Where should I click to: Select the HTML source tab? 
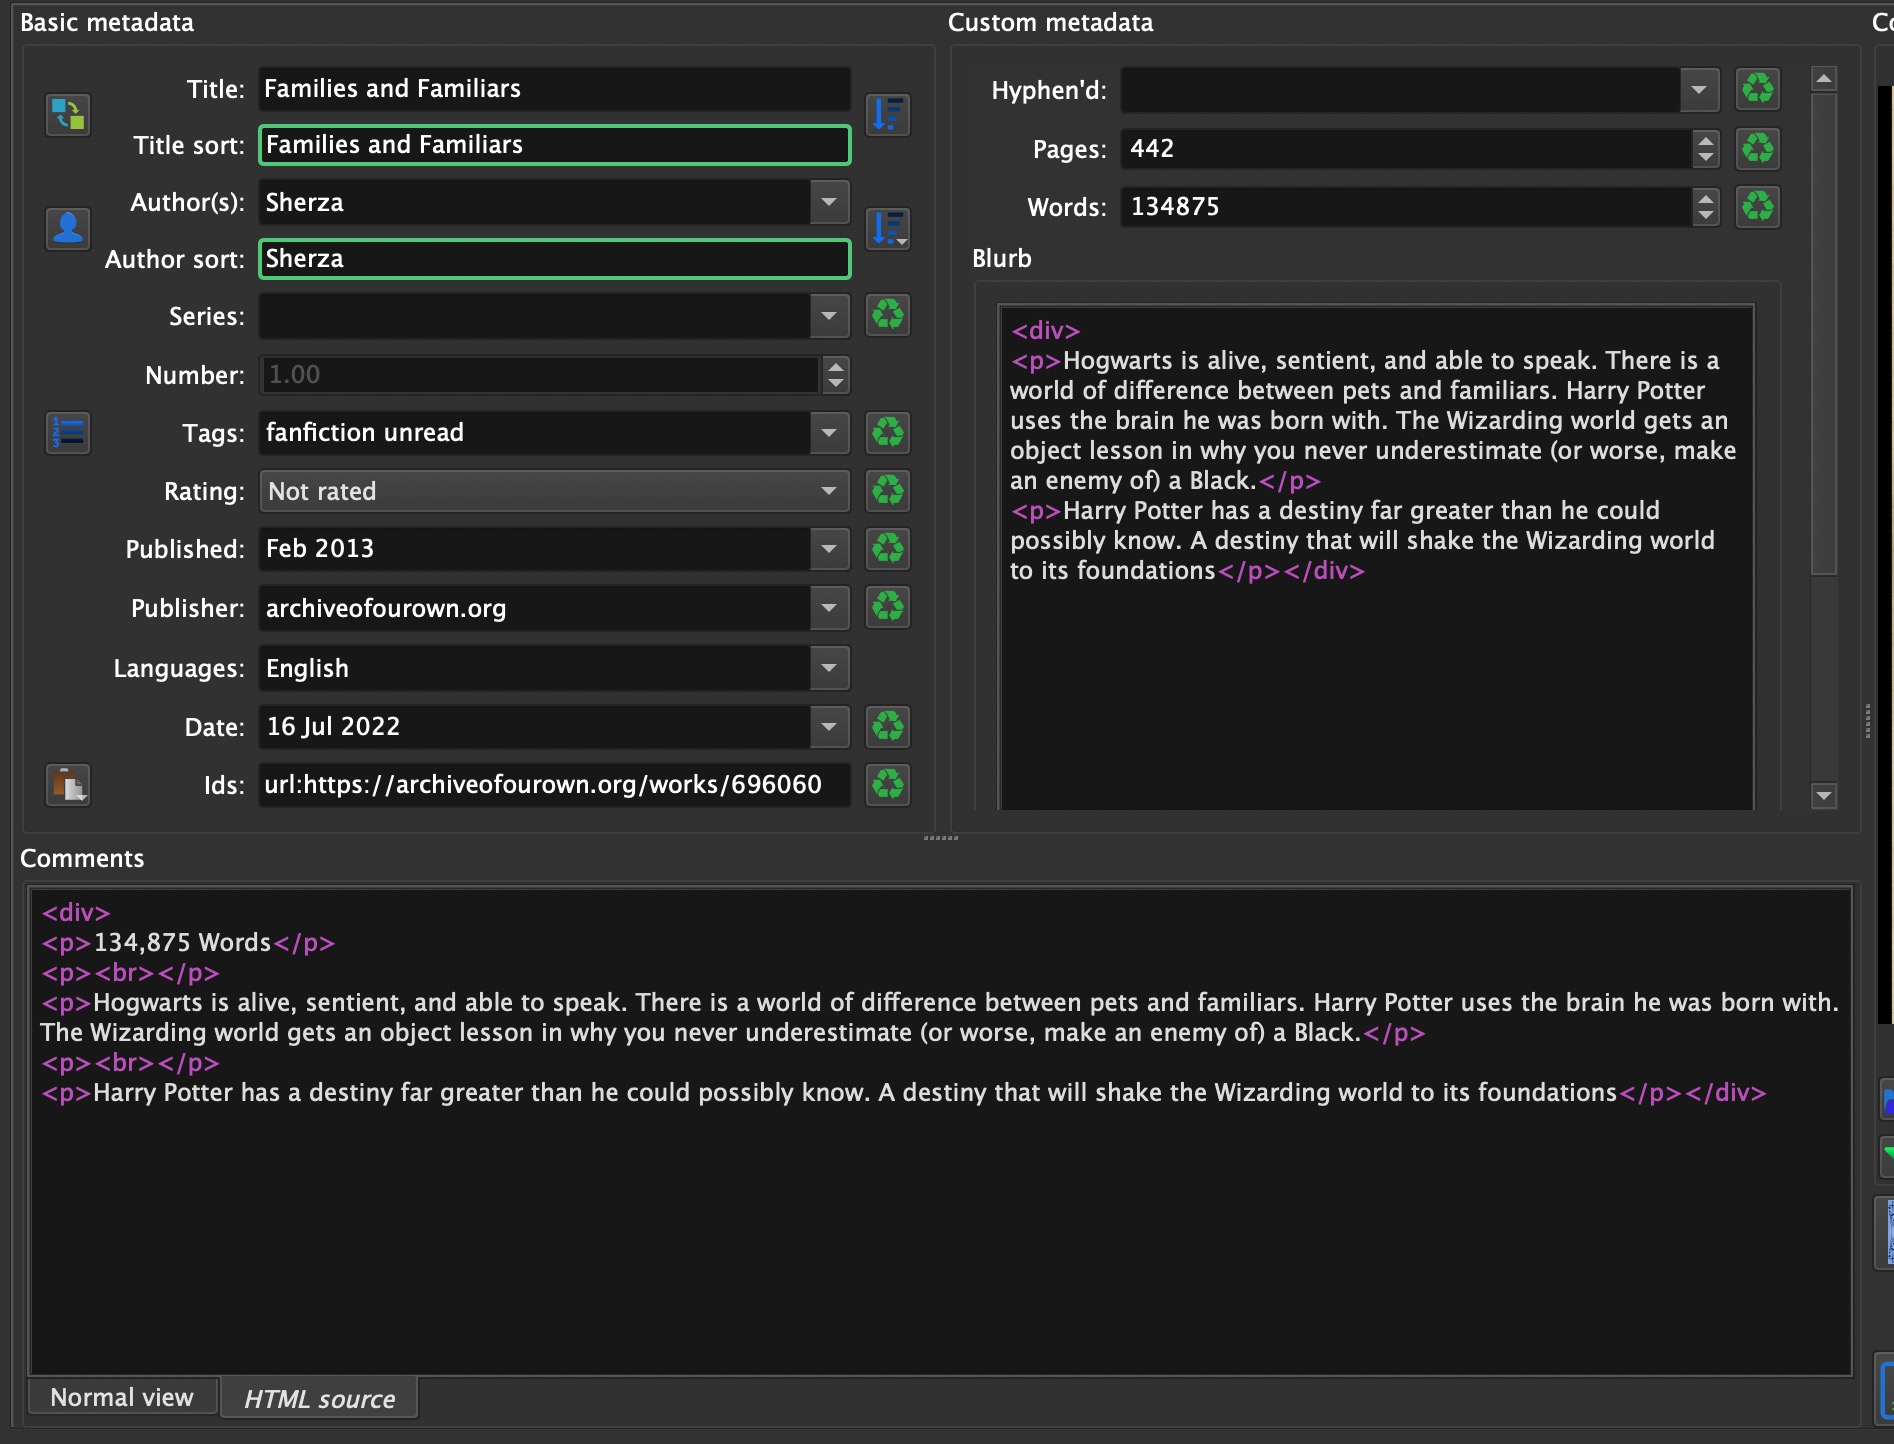click(x=319, y=1398)
